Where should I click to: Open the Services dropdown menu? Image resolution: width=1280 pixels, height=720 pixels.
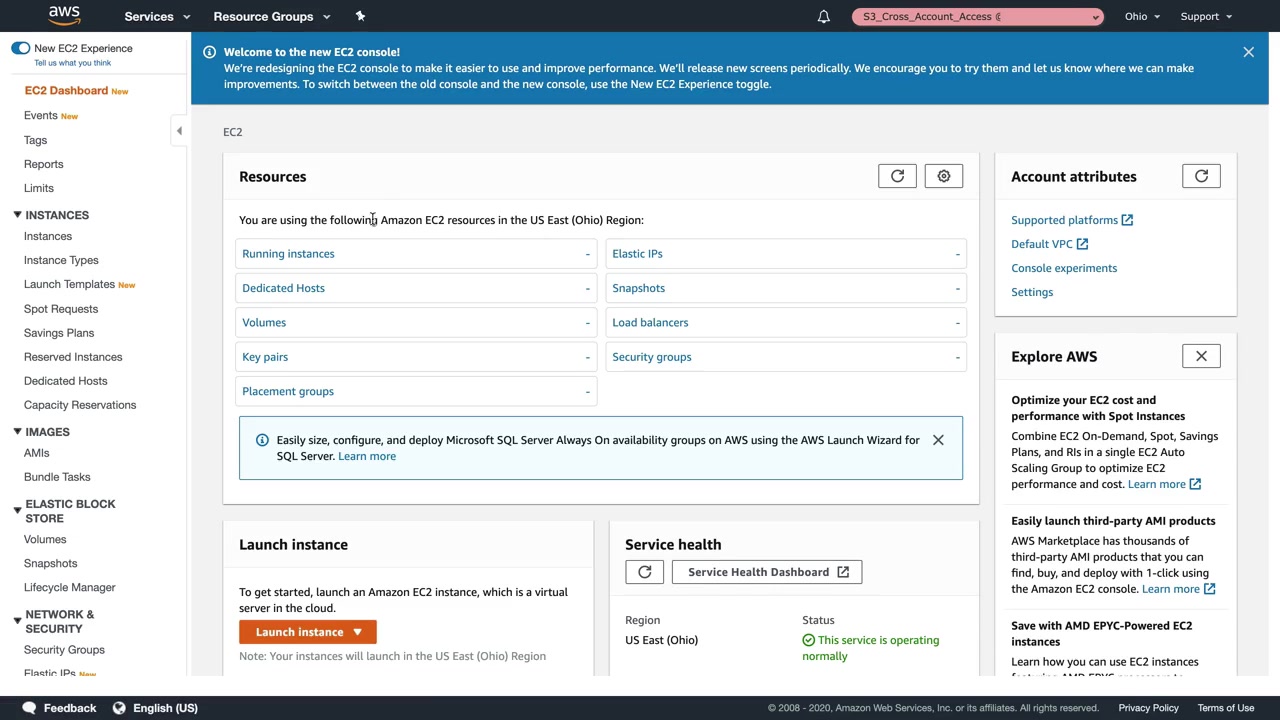[x=157, y=16]
